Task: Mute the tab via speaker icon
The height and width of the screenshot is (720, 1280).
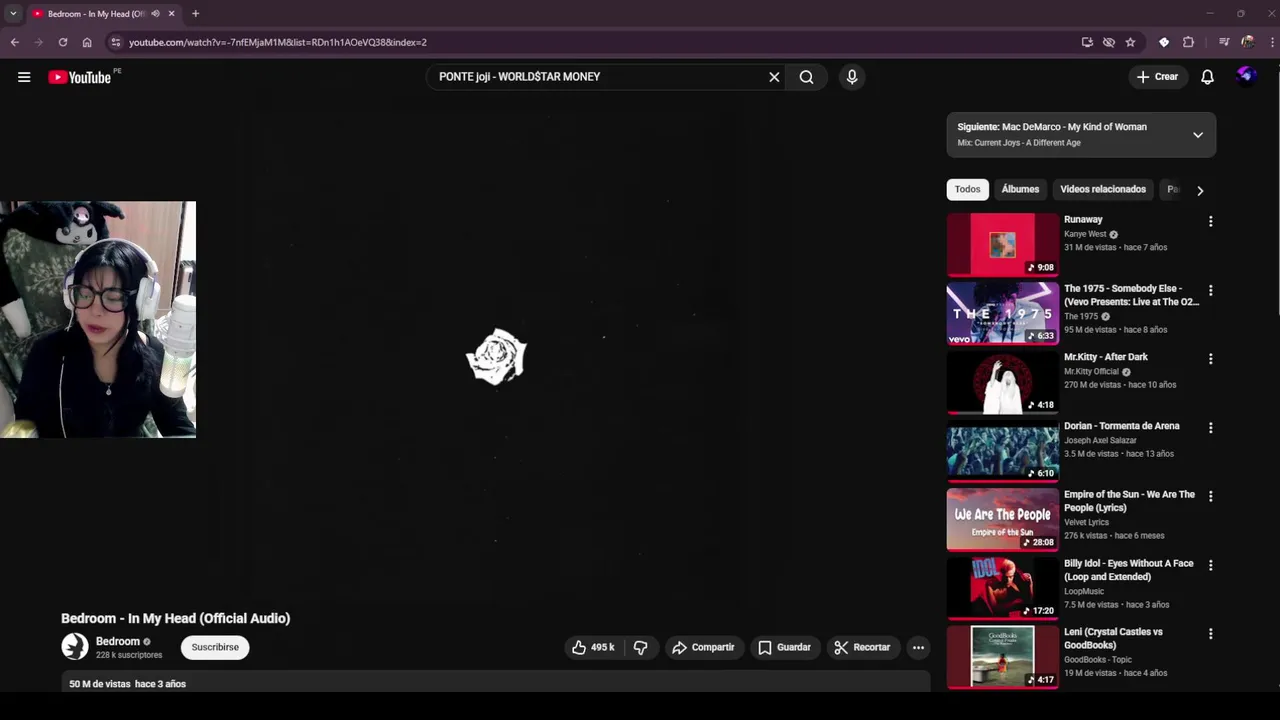Action: coord(155,14)
